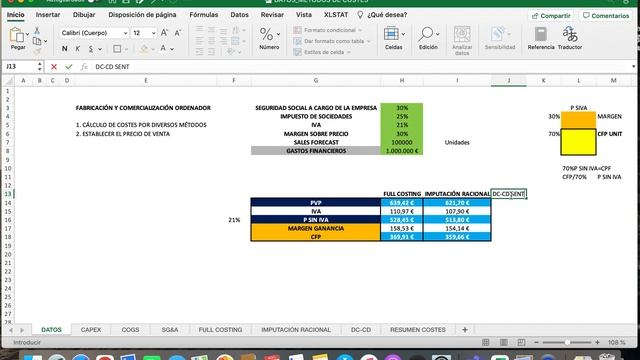This screenshot has width=640, height=360.
Task: Switch to the DC-CD sheet
Action: pyautogui.click(x=361, y=329)
